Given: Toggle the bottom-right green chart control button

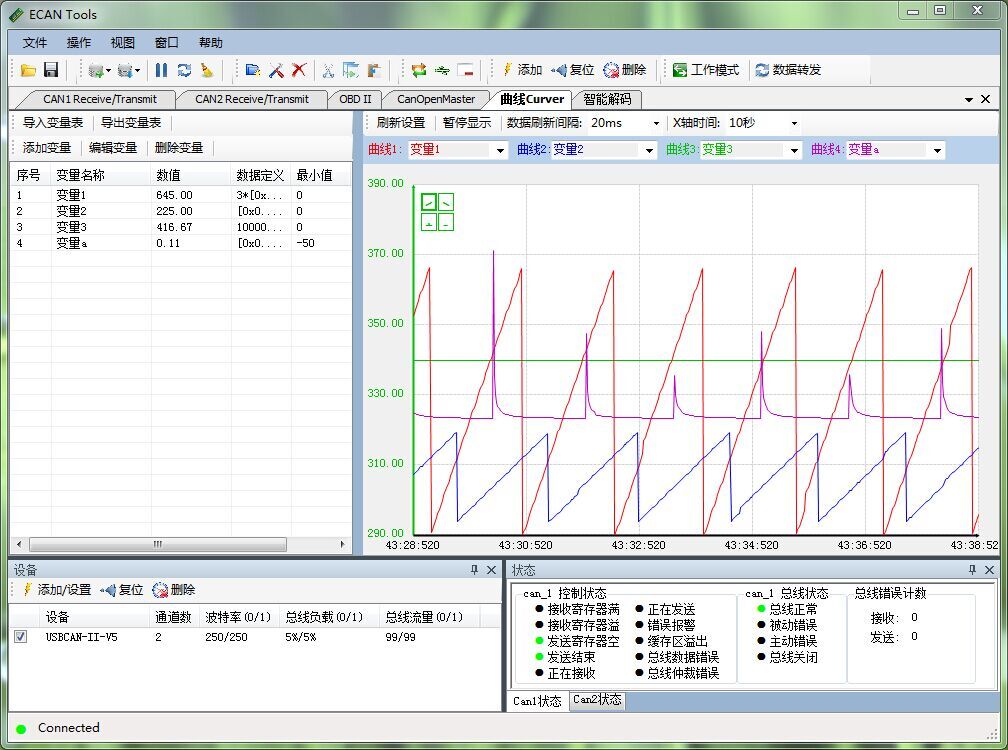Looking at the screenshot, I should tap(446, 222).
